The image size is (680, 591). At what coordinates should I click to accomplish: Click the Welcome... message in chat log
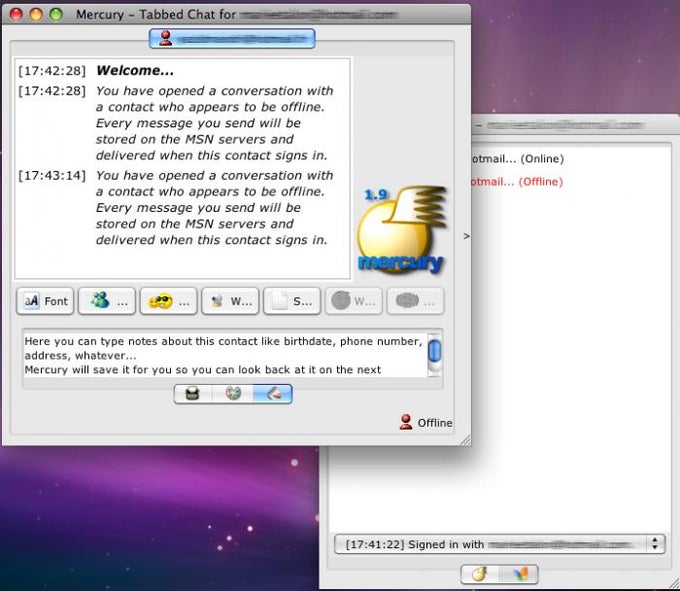(x=135, y=70)
